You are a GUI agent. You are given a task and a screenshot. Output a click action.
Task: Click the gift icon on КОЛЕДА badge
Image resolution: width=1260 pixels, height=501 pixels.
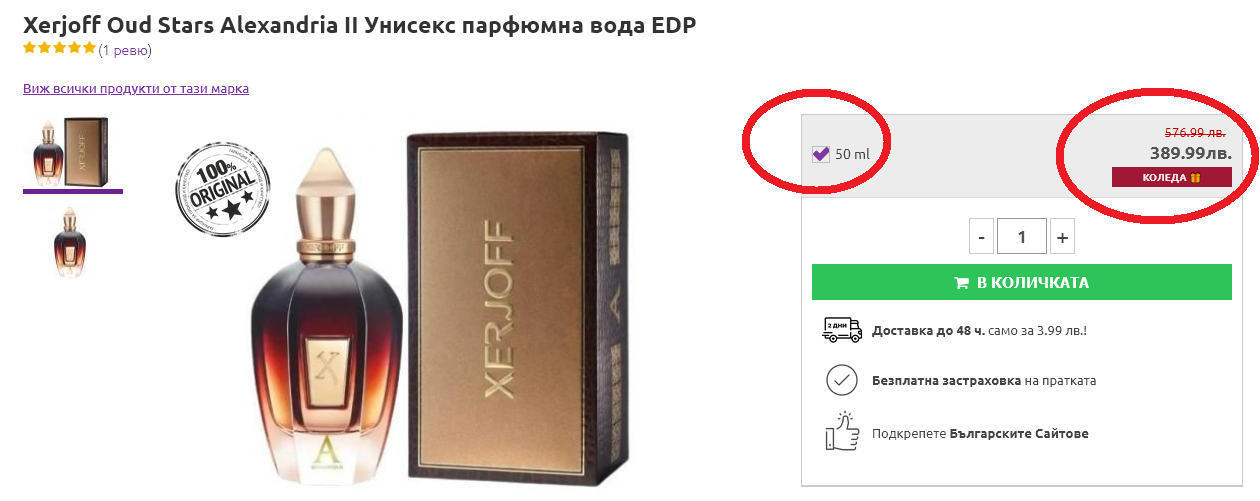(1195, 177)
